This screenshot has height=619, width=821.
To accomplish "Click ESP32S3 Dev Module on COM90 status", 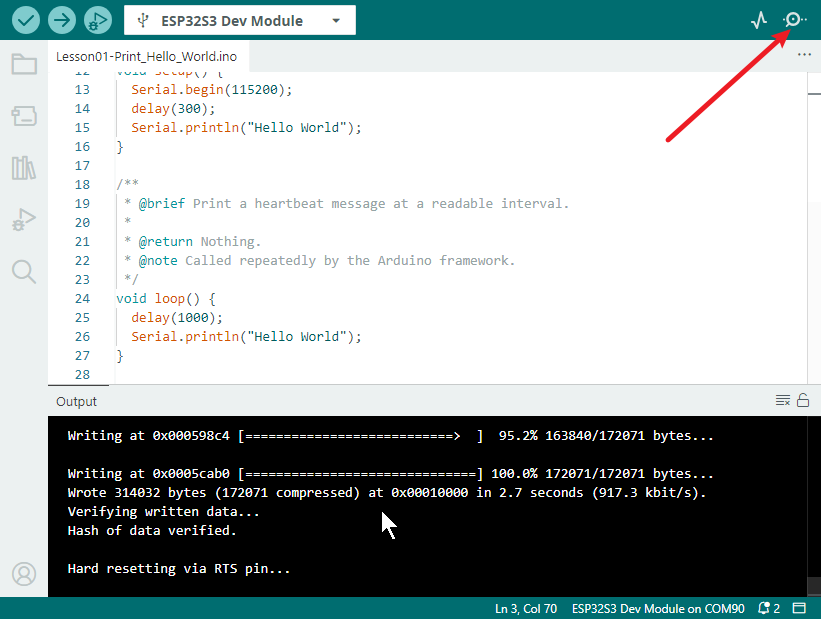I will coord(658,609).
